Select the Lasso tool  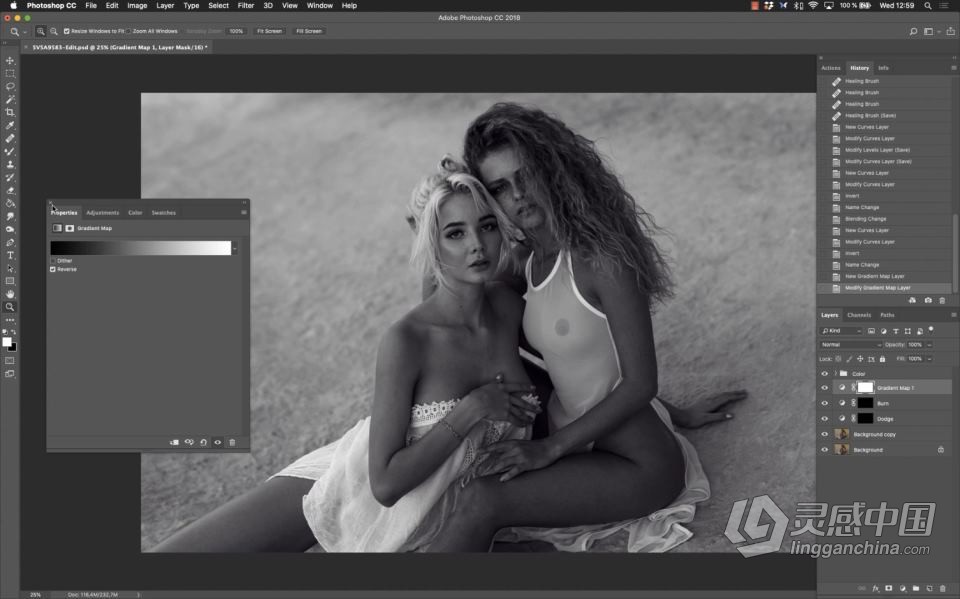[x=11, y=86]
